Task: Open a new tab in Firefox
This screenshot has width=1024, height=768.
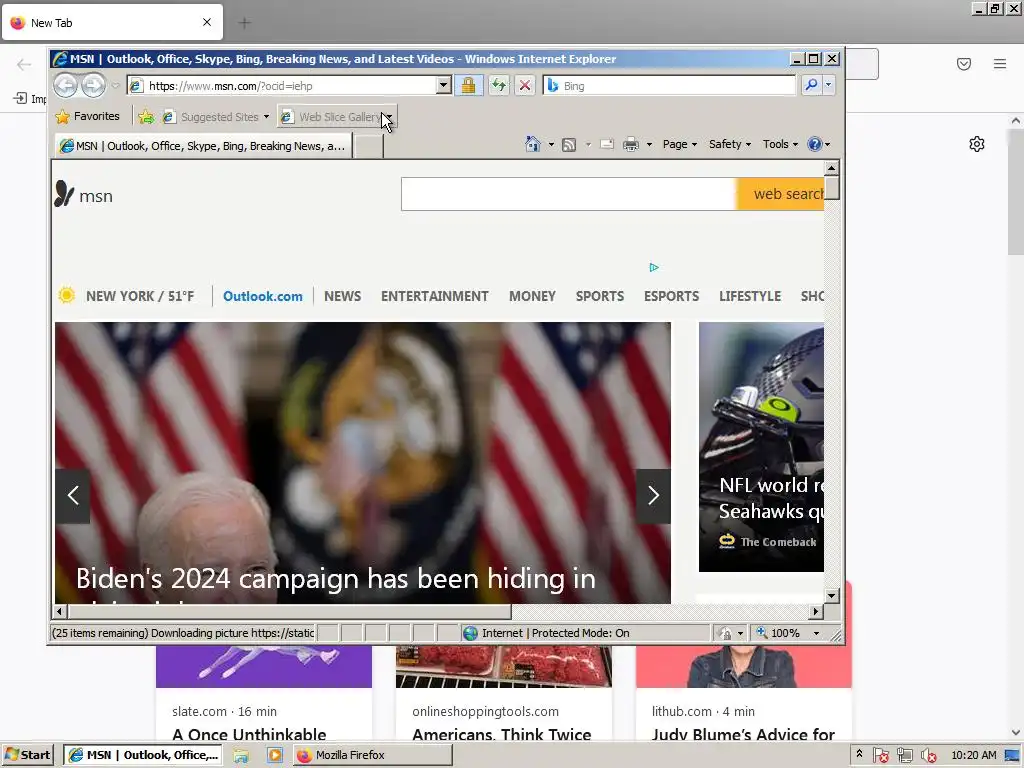Action: click(x=245, y=23)
